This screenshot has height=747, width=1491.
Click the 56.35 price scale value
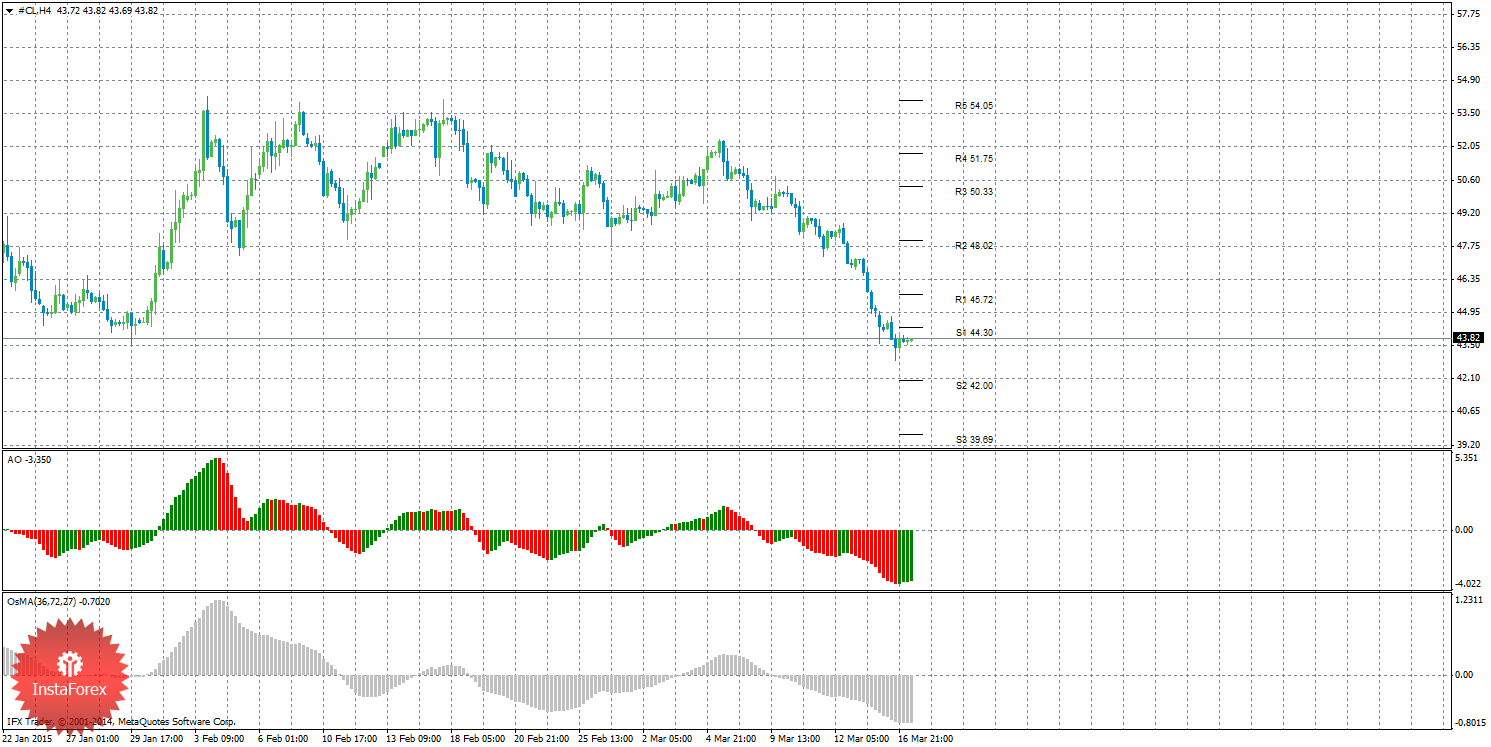coord(1468,47)
